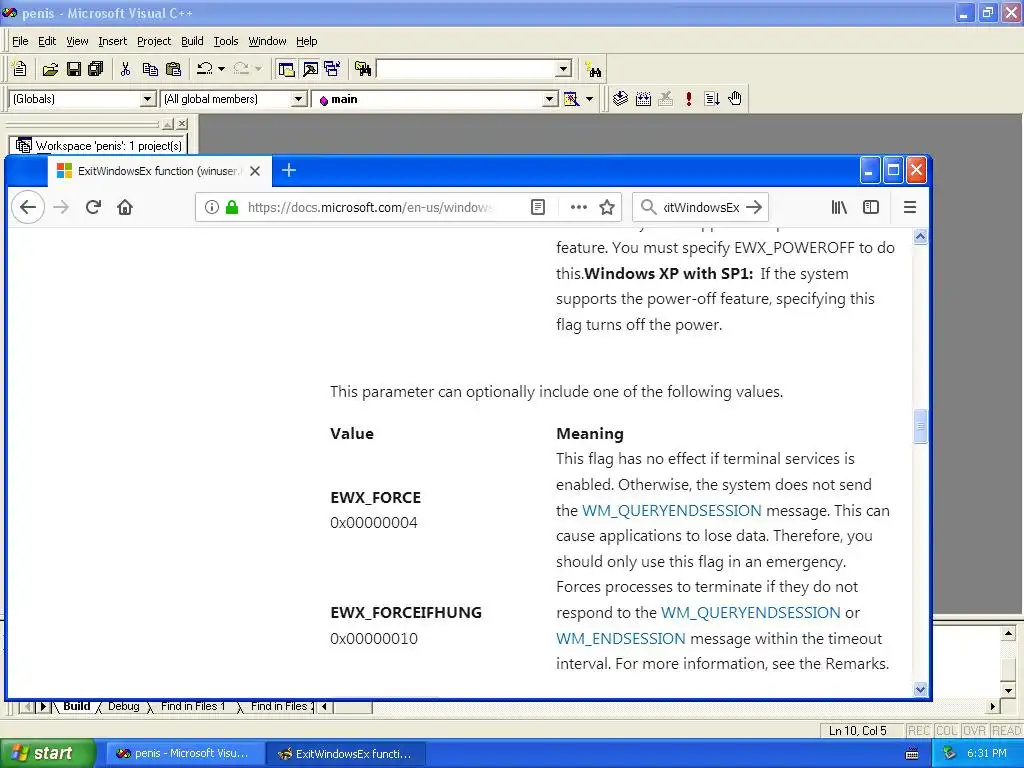Click the green padlock security icon
This screenshot has height=768, width=1024.
pos(232,207)
